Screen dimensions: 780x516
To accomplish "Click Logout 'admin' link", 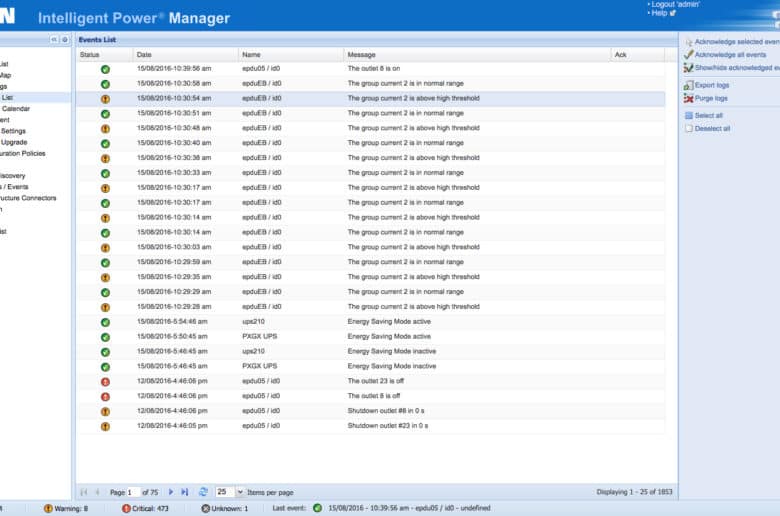I will click(676, 4).
